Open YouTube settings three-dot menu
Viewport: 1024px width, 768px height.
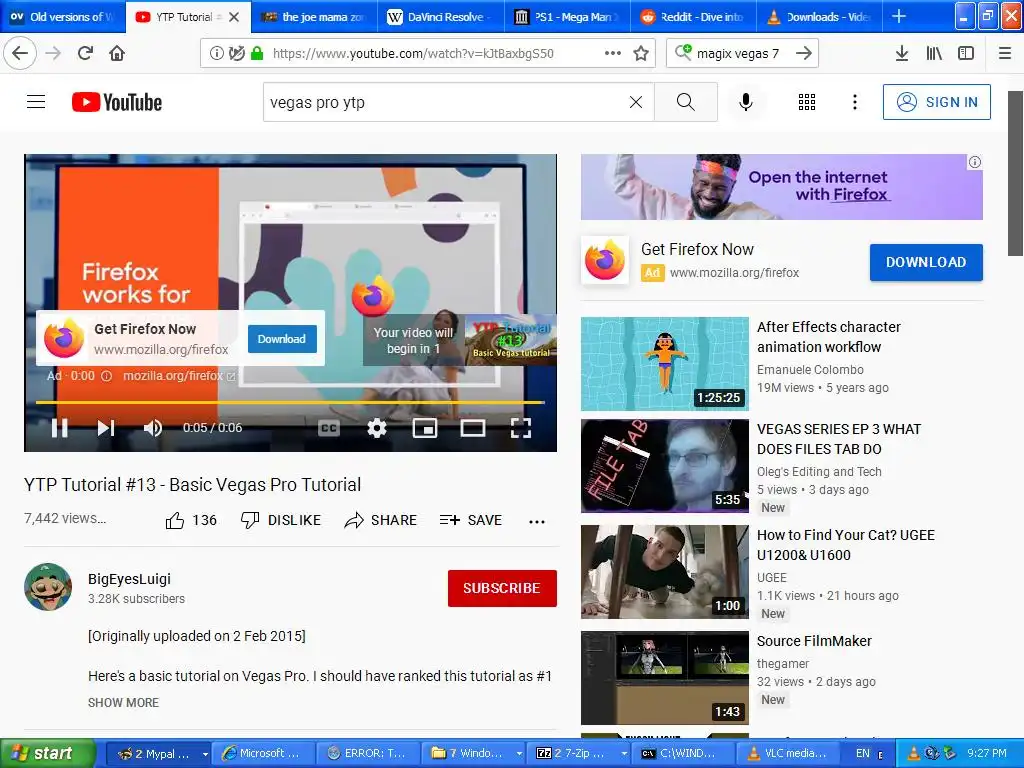(x=855, y=102)
